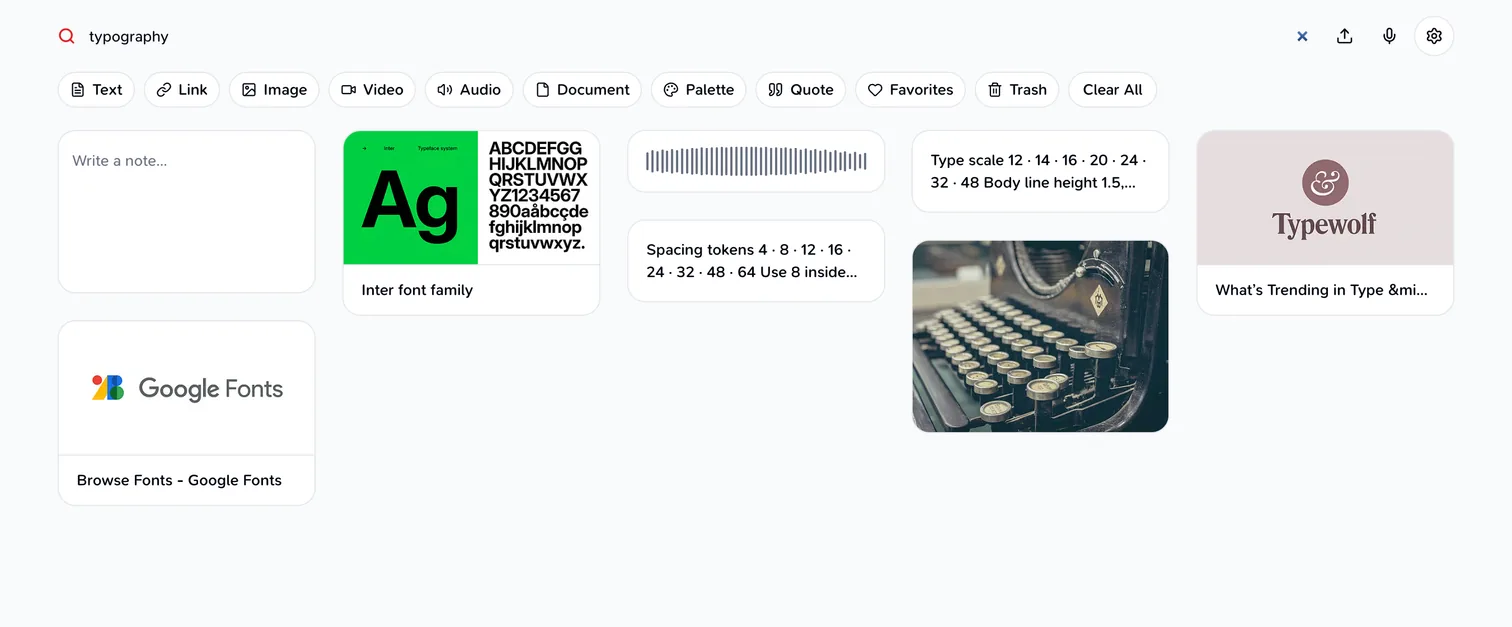Show Favorites items
Screen dimensions: 1512x627
pyautogui.click(x=910, y=90)
